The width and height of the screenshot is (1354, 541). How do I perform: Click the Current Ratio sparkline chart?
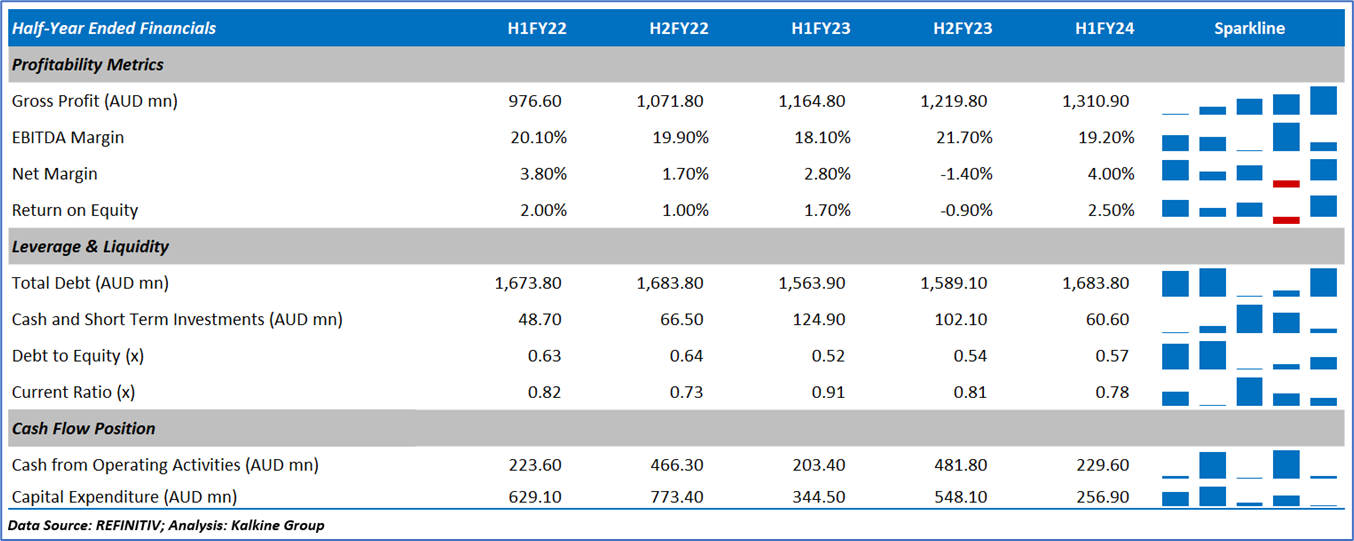click(1249, 392)
